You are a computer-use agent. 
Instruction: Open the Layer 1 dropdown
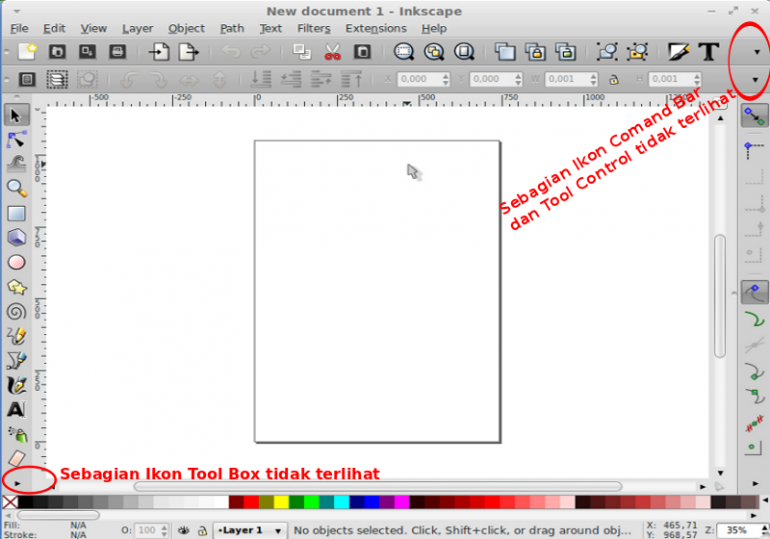click(x=250, y=530)
